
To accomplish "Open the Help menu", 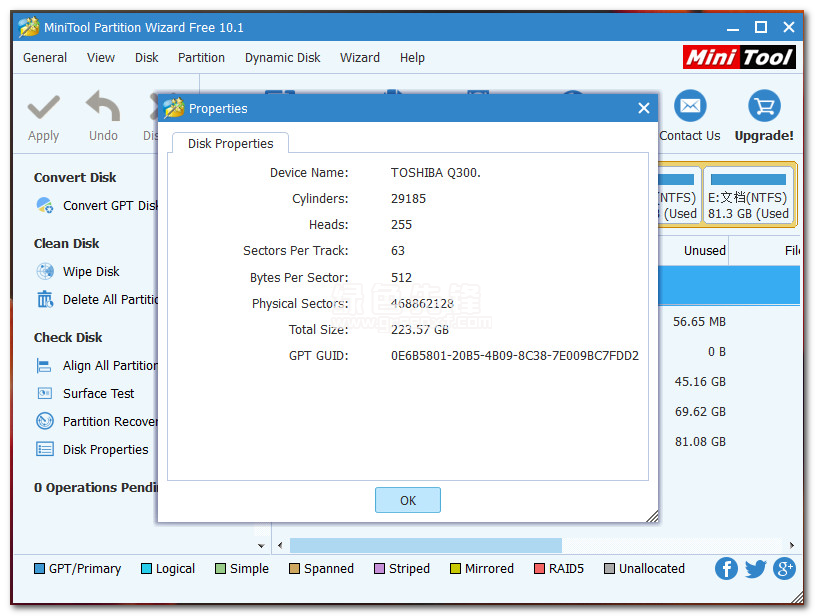I will coord(412,58).
